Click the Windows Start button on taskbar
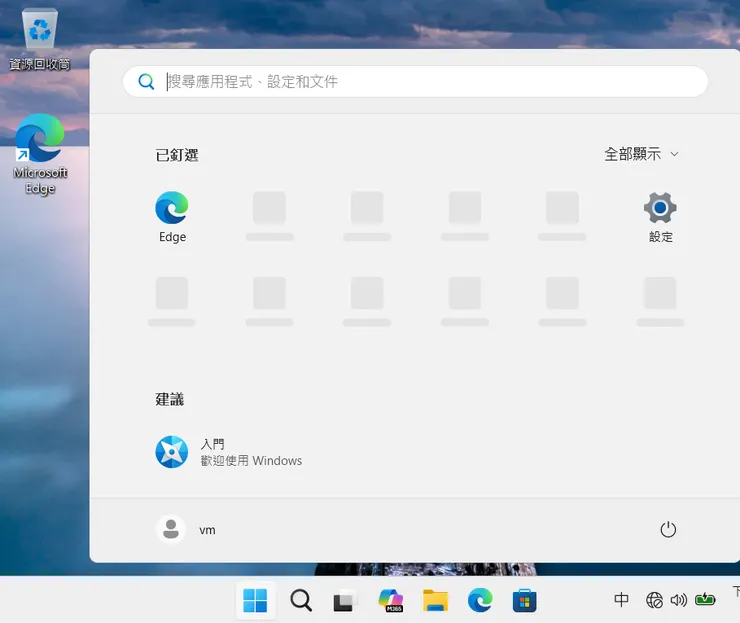The height and width of the screenshot is (623, 740). (x=255, y=600)
